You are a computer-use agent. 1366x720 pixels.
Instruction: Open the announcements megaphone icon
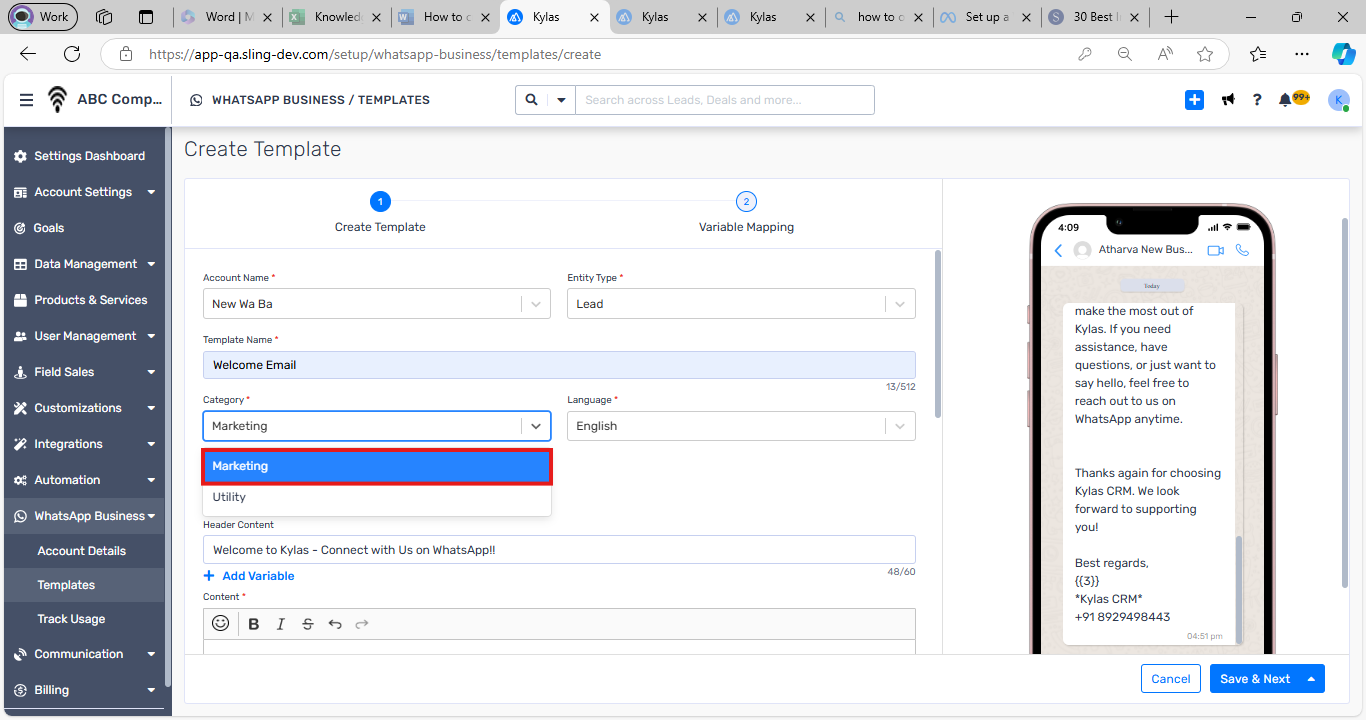click(1228, 100)
